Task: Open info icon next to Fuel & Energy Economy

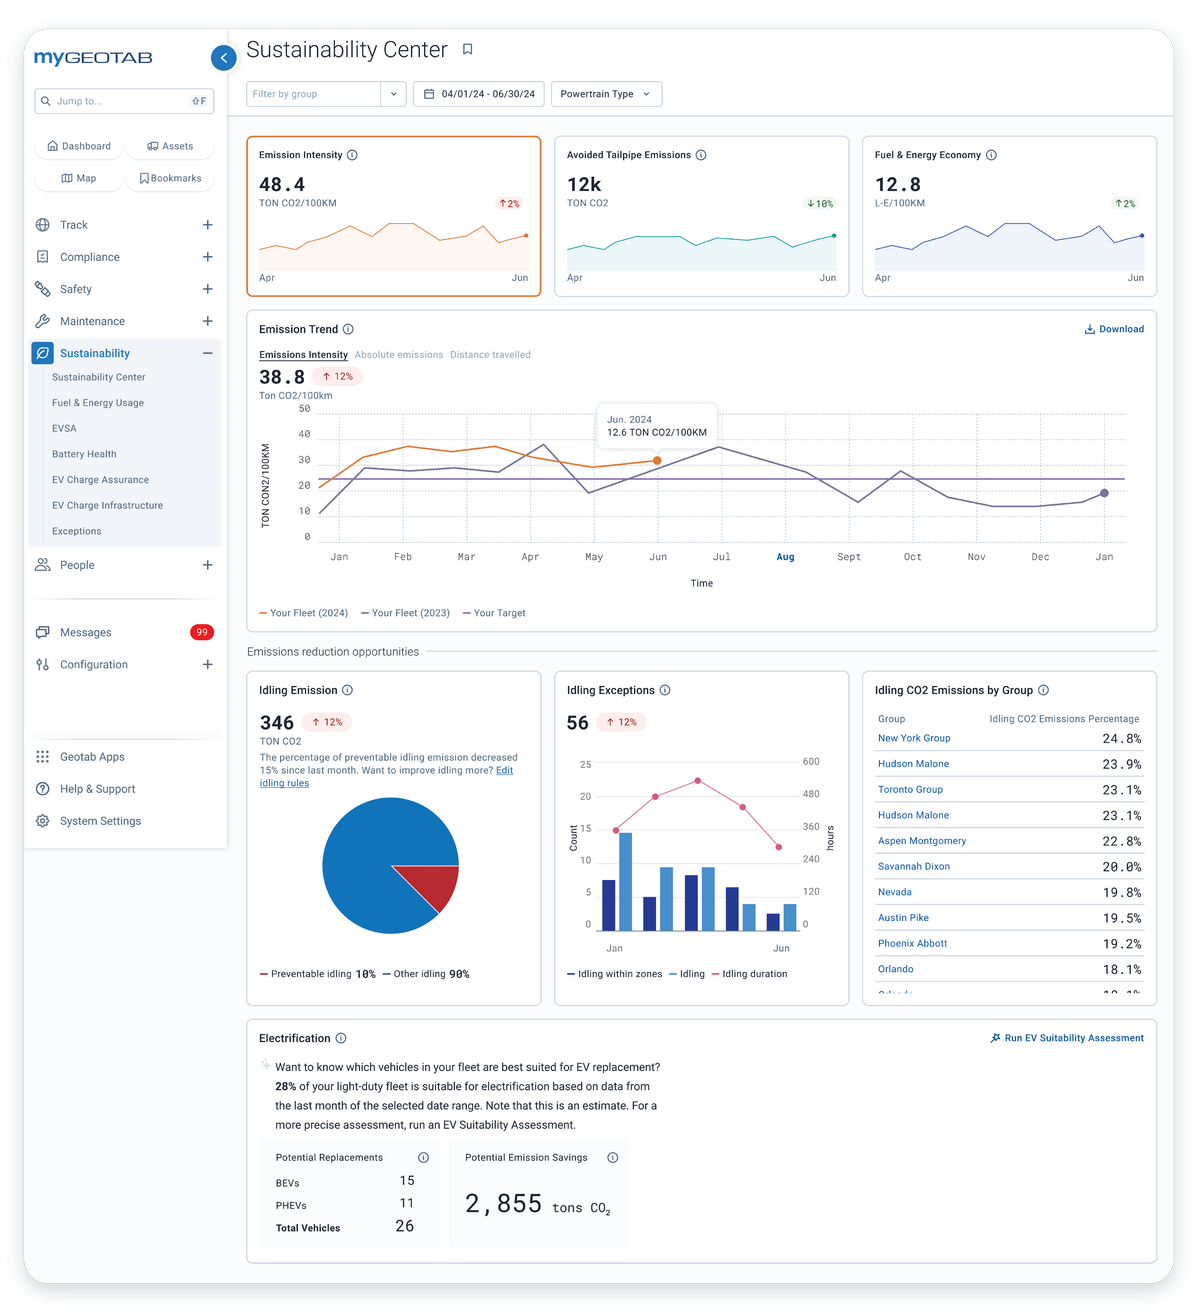Action: click(x=991, y=155)
